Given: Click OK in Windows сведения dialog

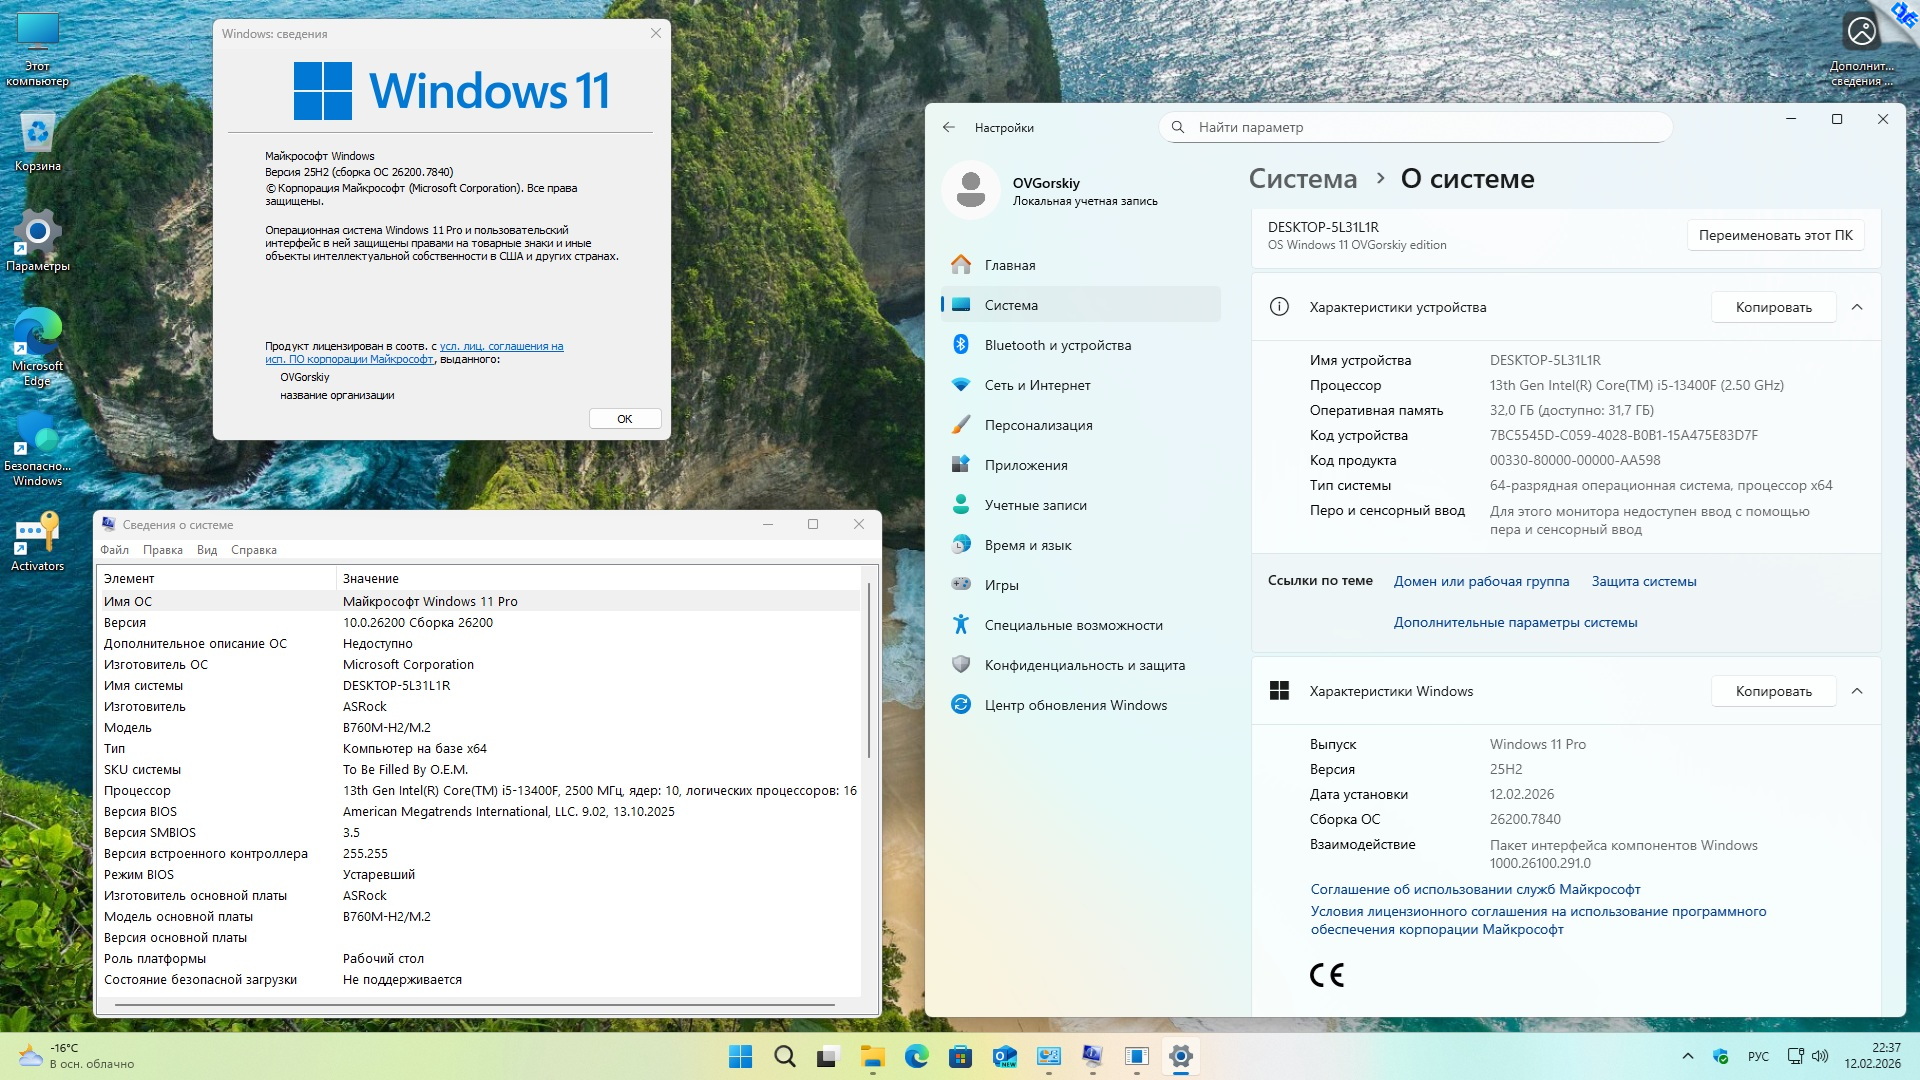Looking at the screenshot, I should pos(624,419).
